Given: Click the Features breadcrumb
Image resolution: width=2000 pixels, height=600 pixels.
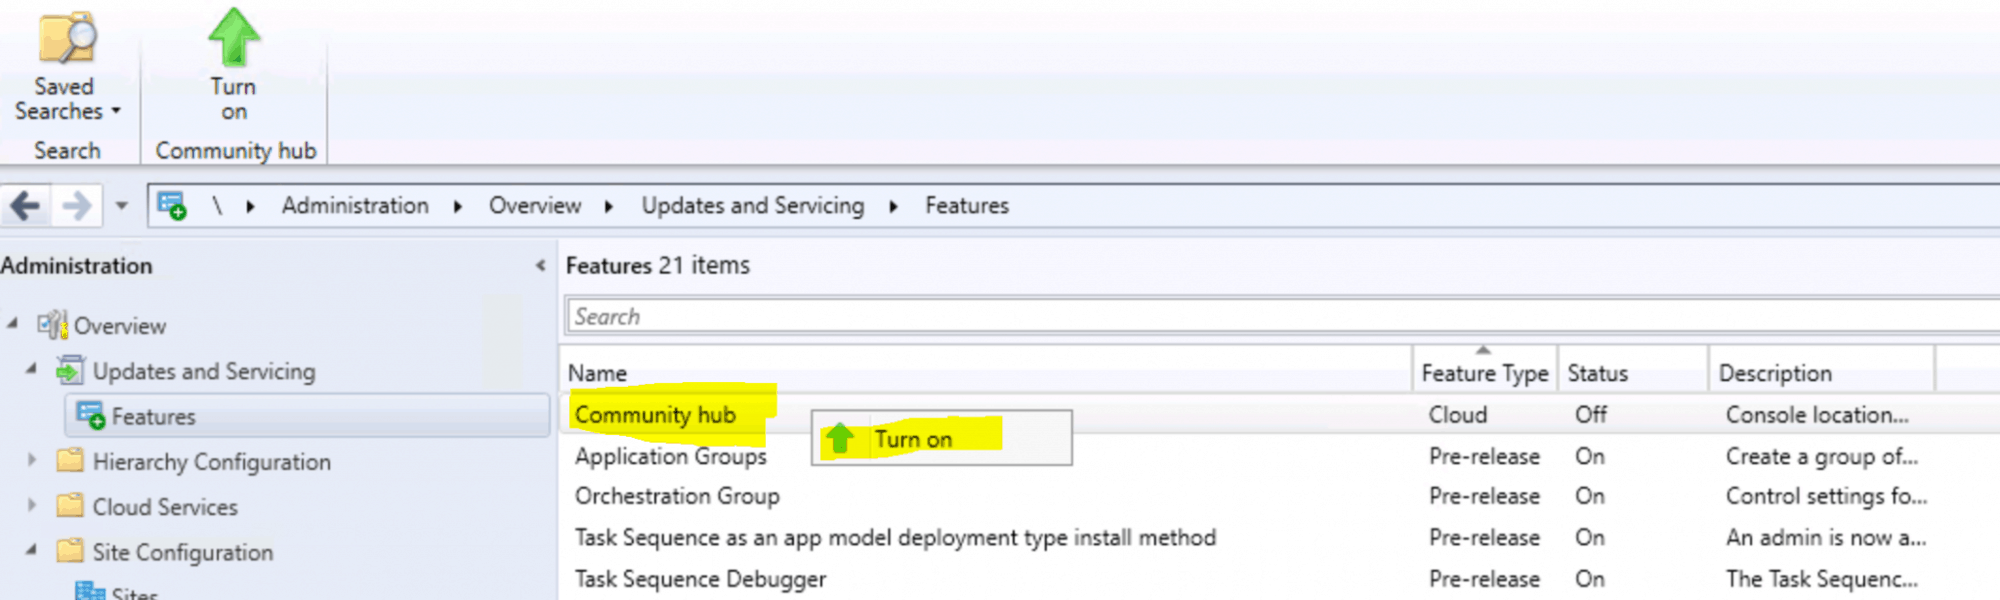Looking at the screenshot, I should [967, 205].
